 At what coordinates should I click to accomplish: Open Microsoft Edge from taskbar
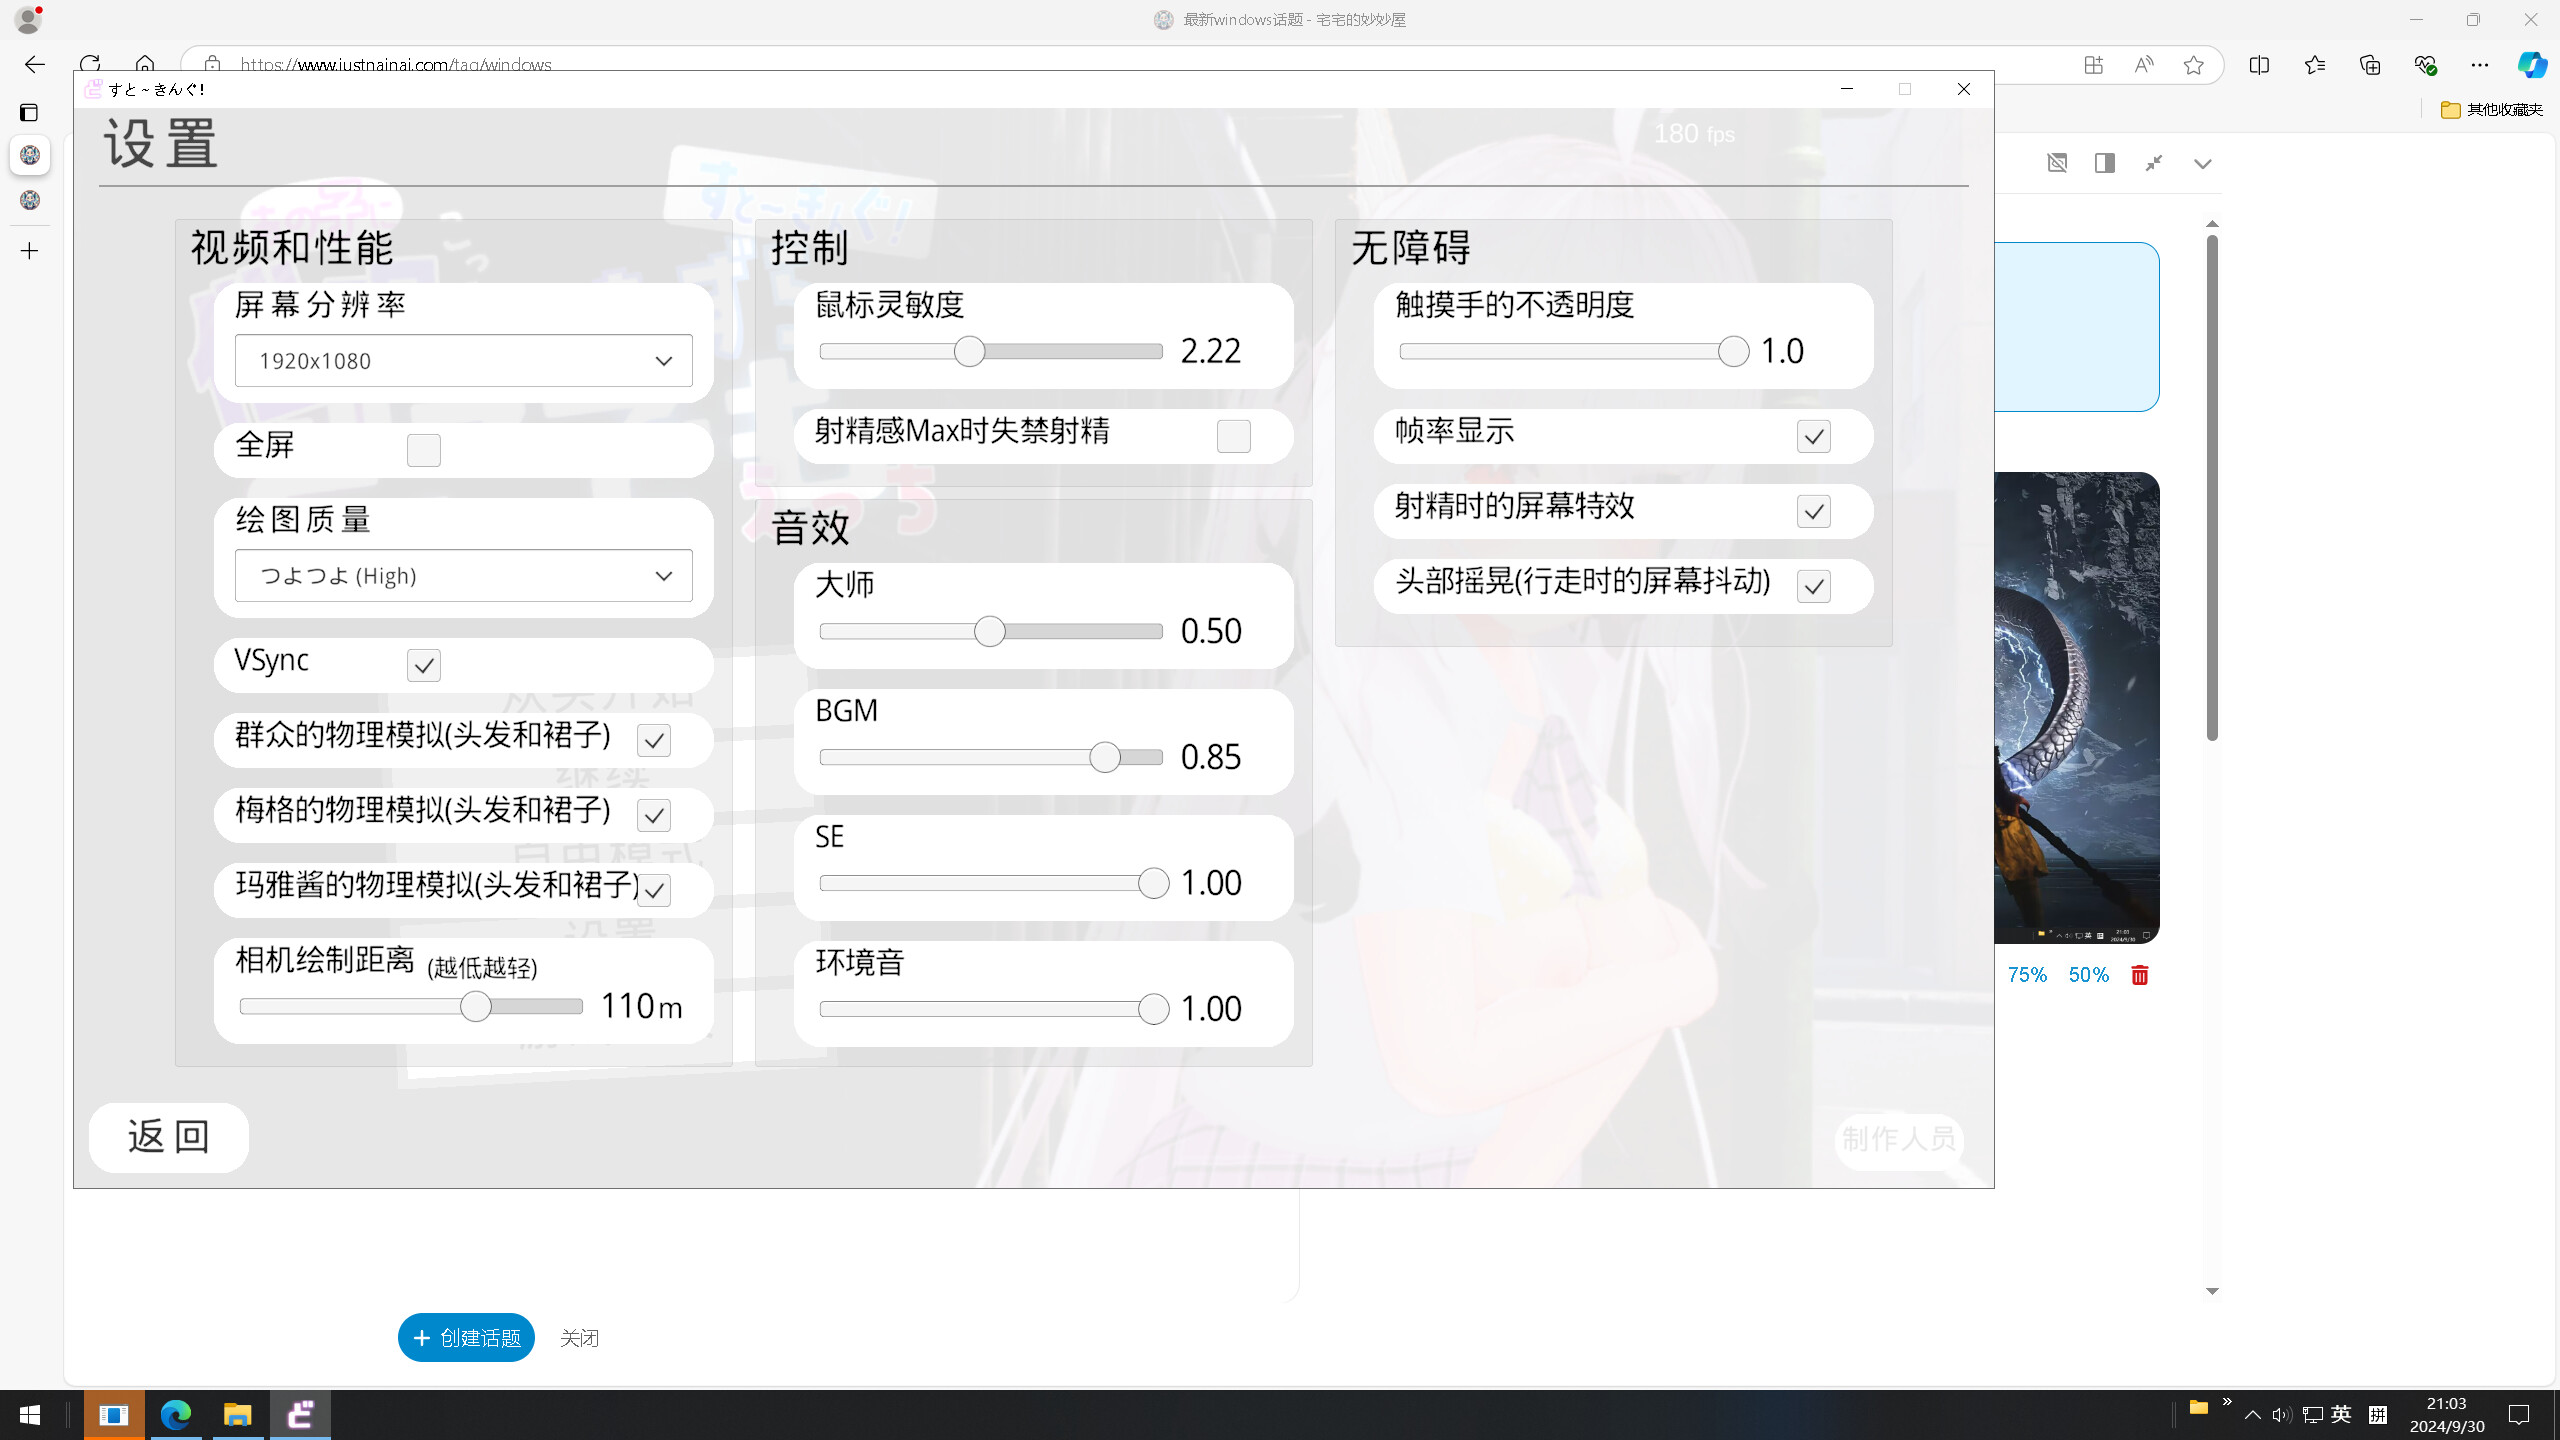point(176,1415)
